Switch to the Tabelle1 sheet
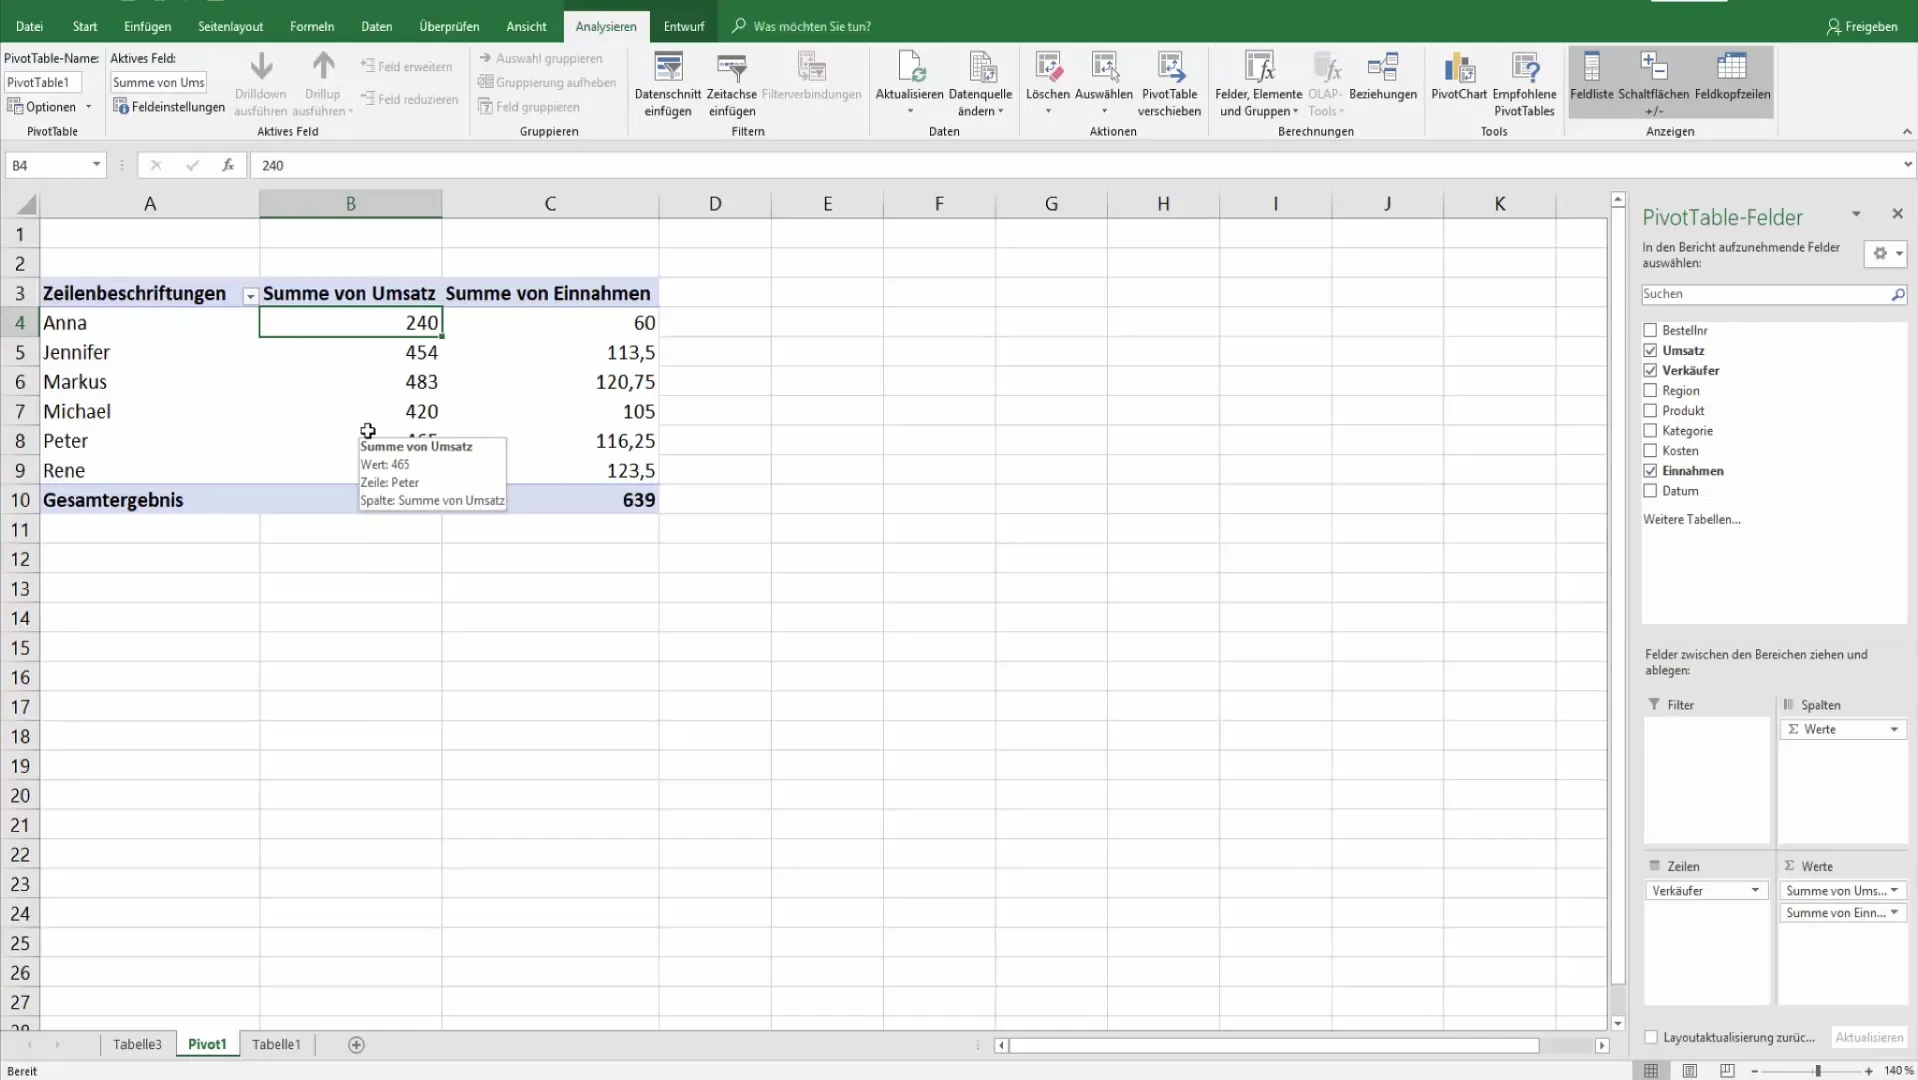The image size is (1918, 1080). 276,1045
